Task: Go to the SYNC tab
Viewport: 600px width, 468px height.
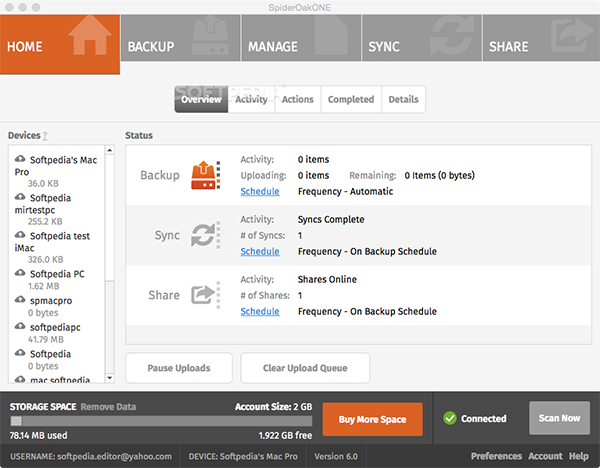Action: (422, 38)
